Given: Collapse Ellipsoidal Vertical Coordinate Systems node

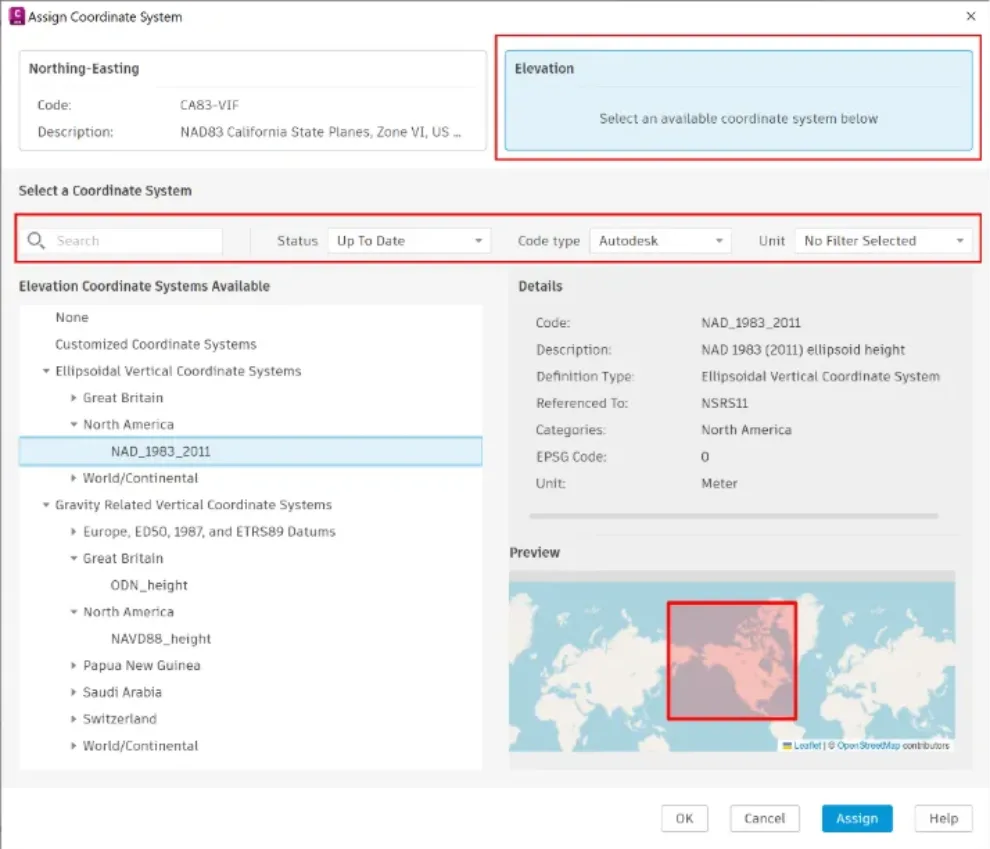Looking at the screenshot, I should [46, 371].
